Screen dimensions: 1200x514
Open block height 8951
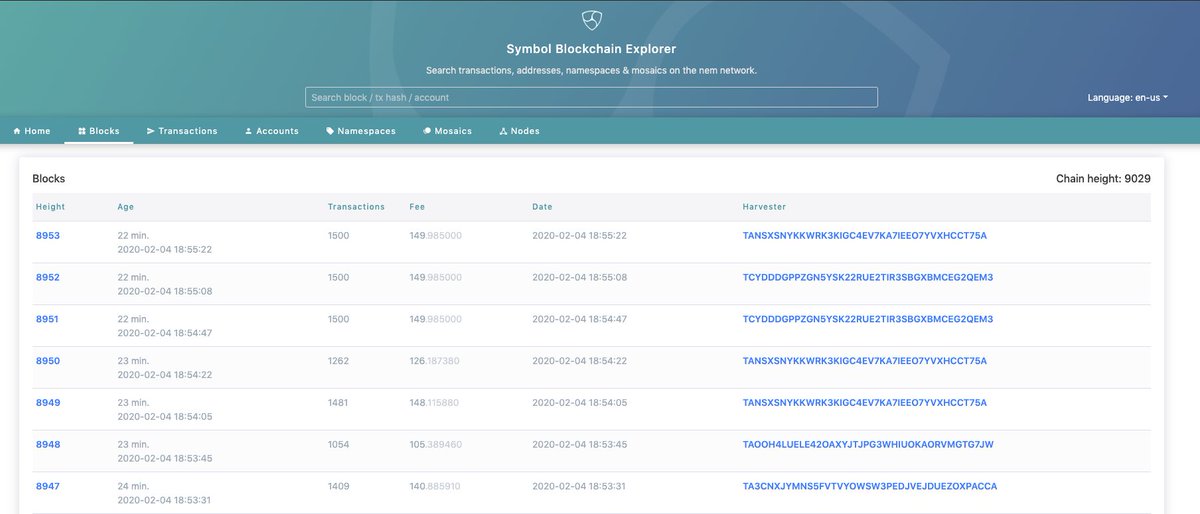[48, 320]
